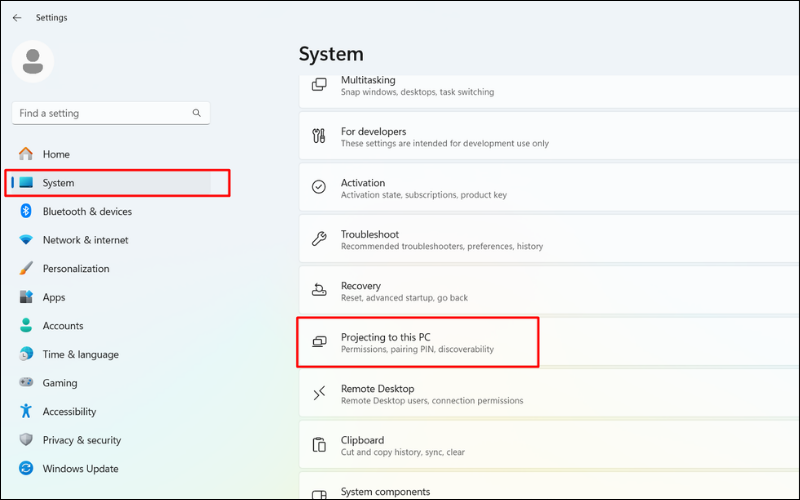Click the Gaming controller icon
800x500 pixels.
coord(26,383)
